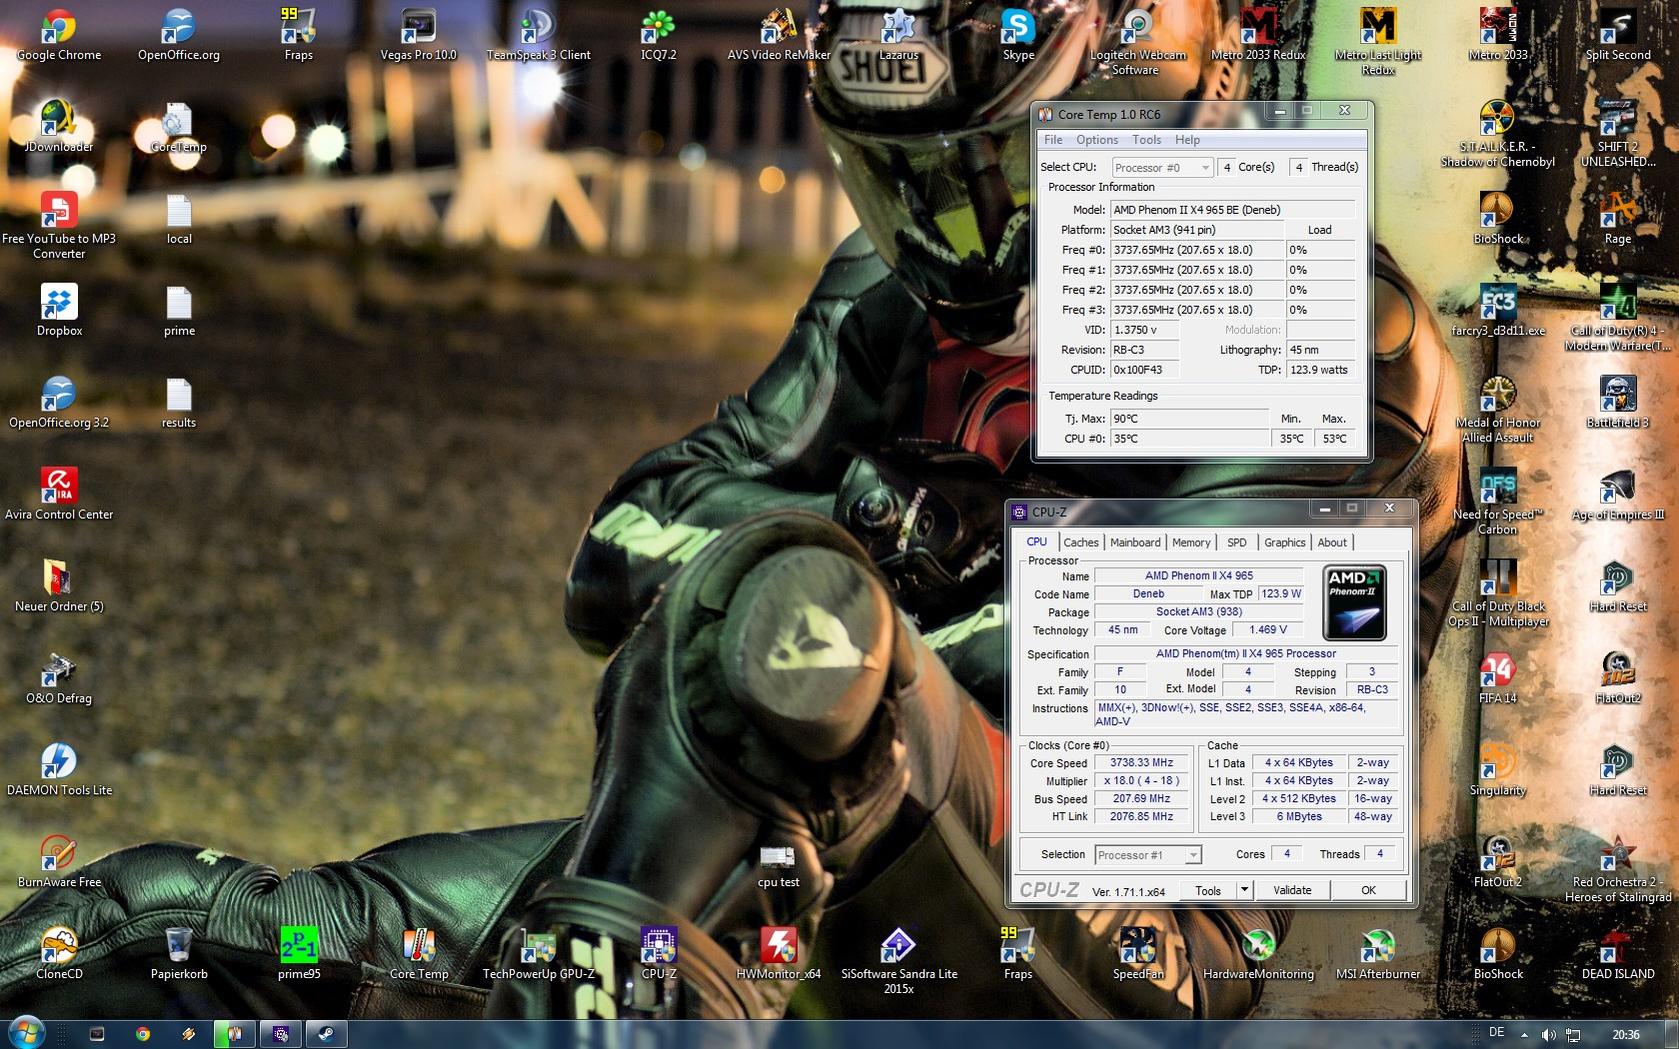Select the MSI Afterburner desktop icon
This screenshot has width=1679, height=1049.
(1378, 954)
